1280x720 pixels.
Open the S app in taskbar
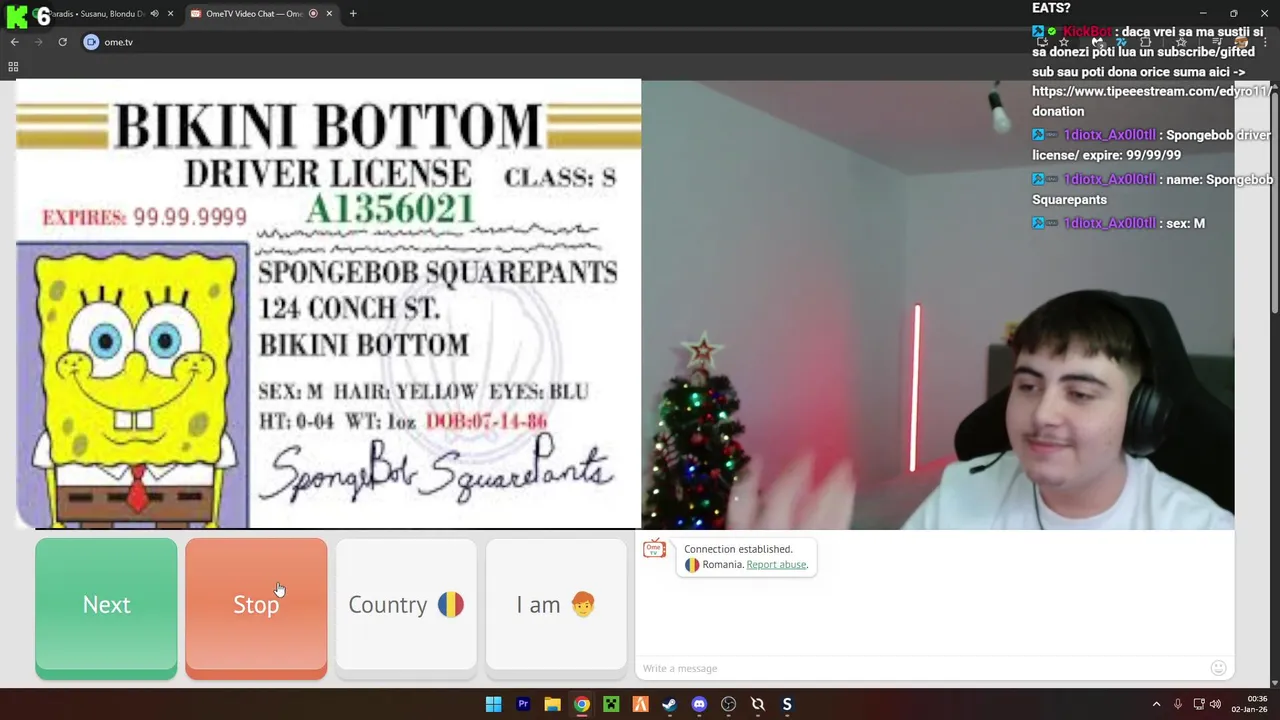click(787, 704)
